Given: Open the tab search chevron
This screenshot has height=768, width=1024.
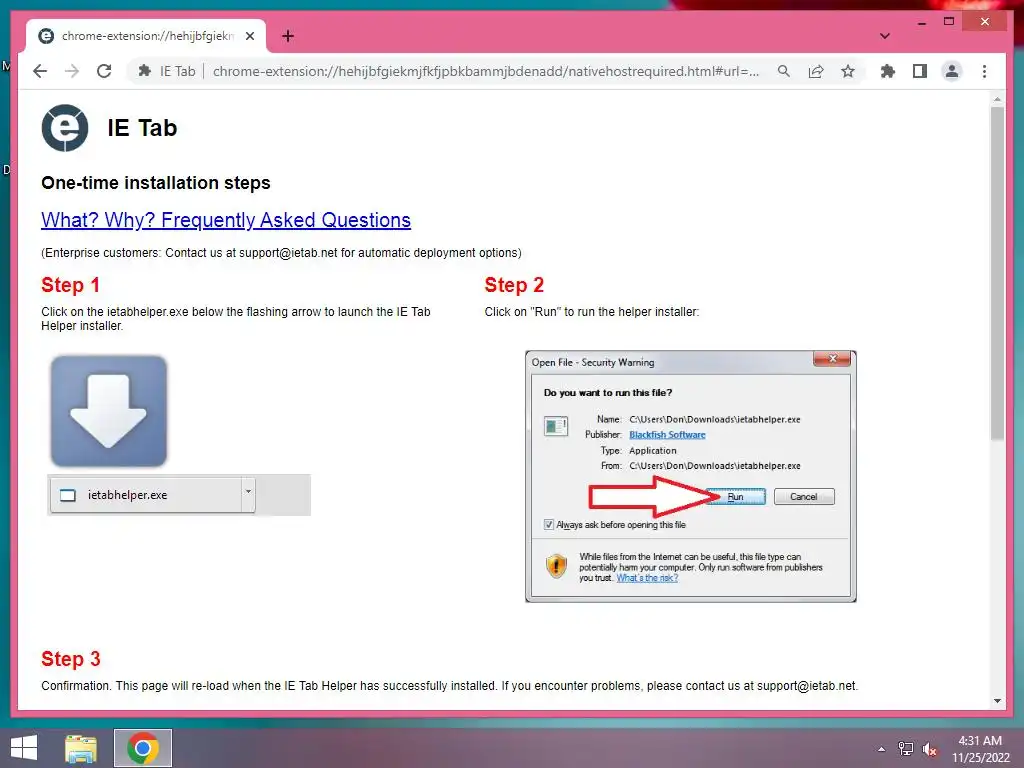Looking at the screenshot, I should pos(885,36).
